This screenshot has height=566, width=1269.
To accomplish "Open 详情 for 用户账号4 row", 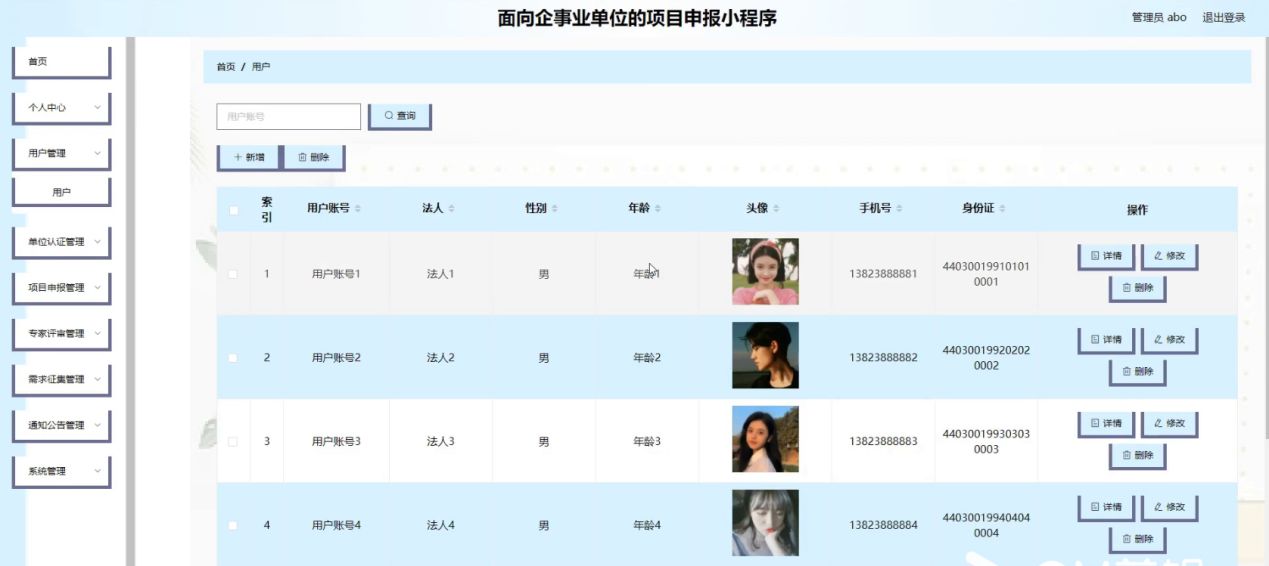I will click(x=1106, y=508).
